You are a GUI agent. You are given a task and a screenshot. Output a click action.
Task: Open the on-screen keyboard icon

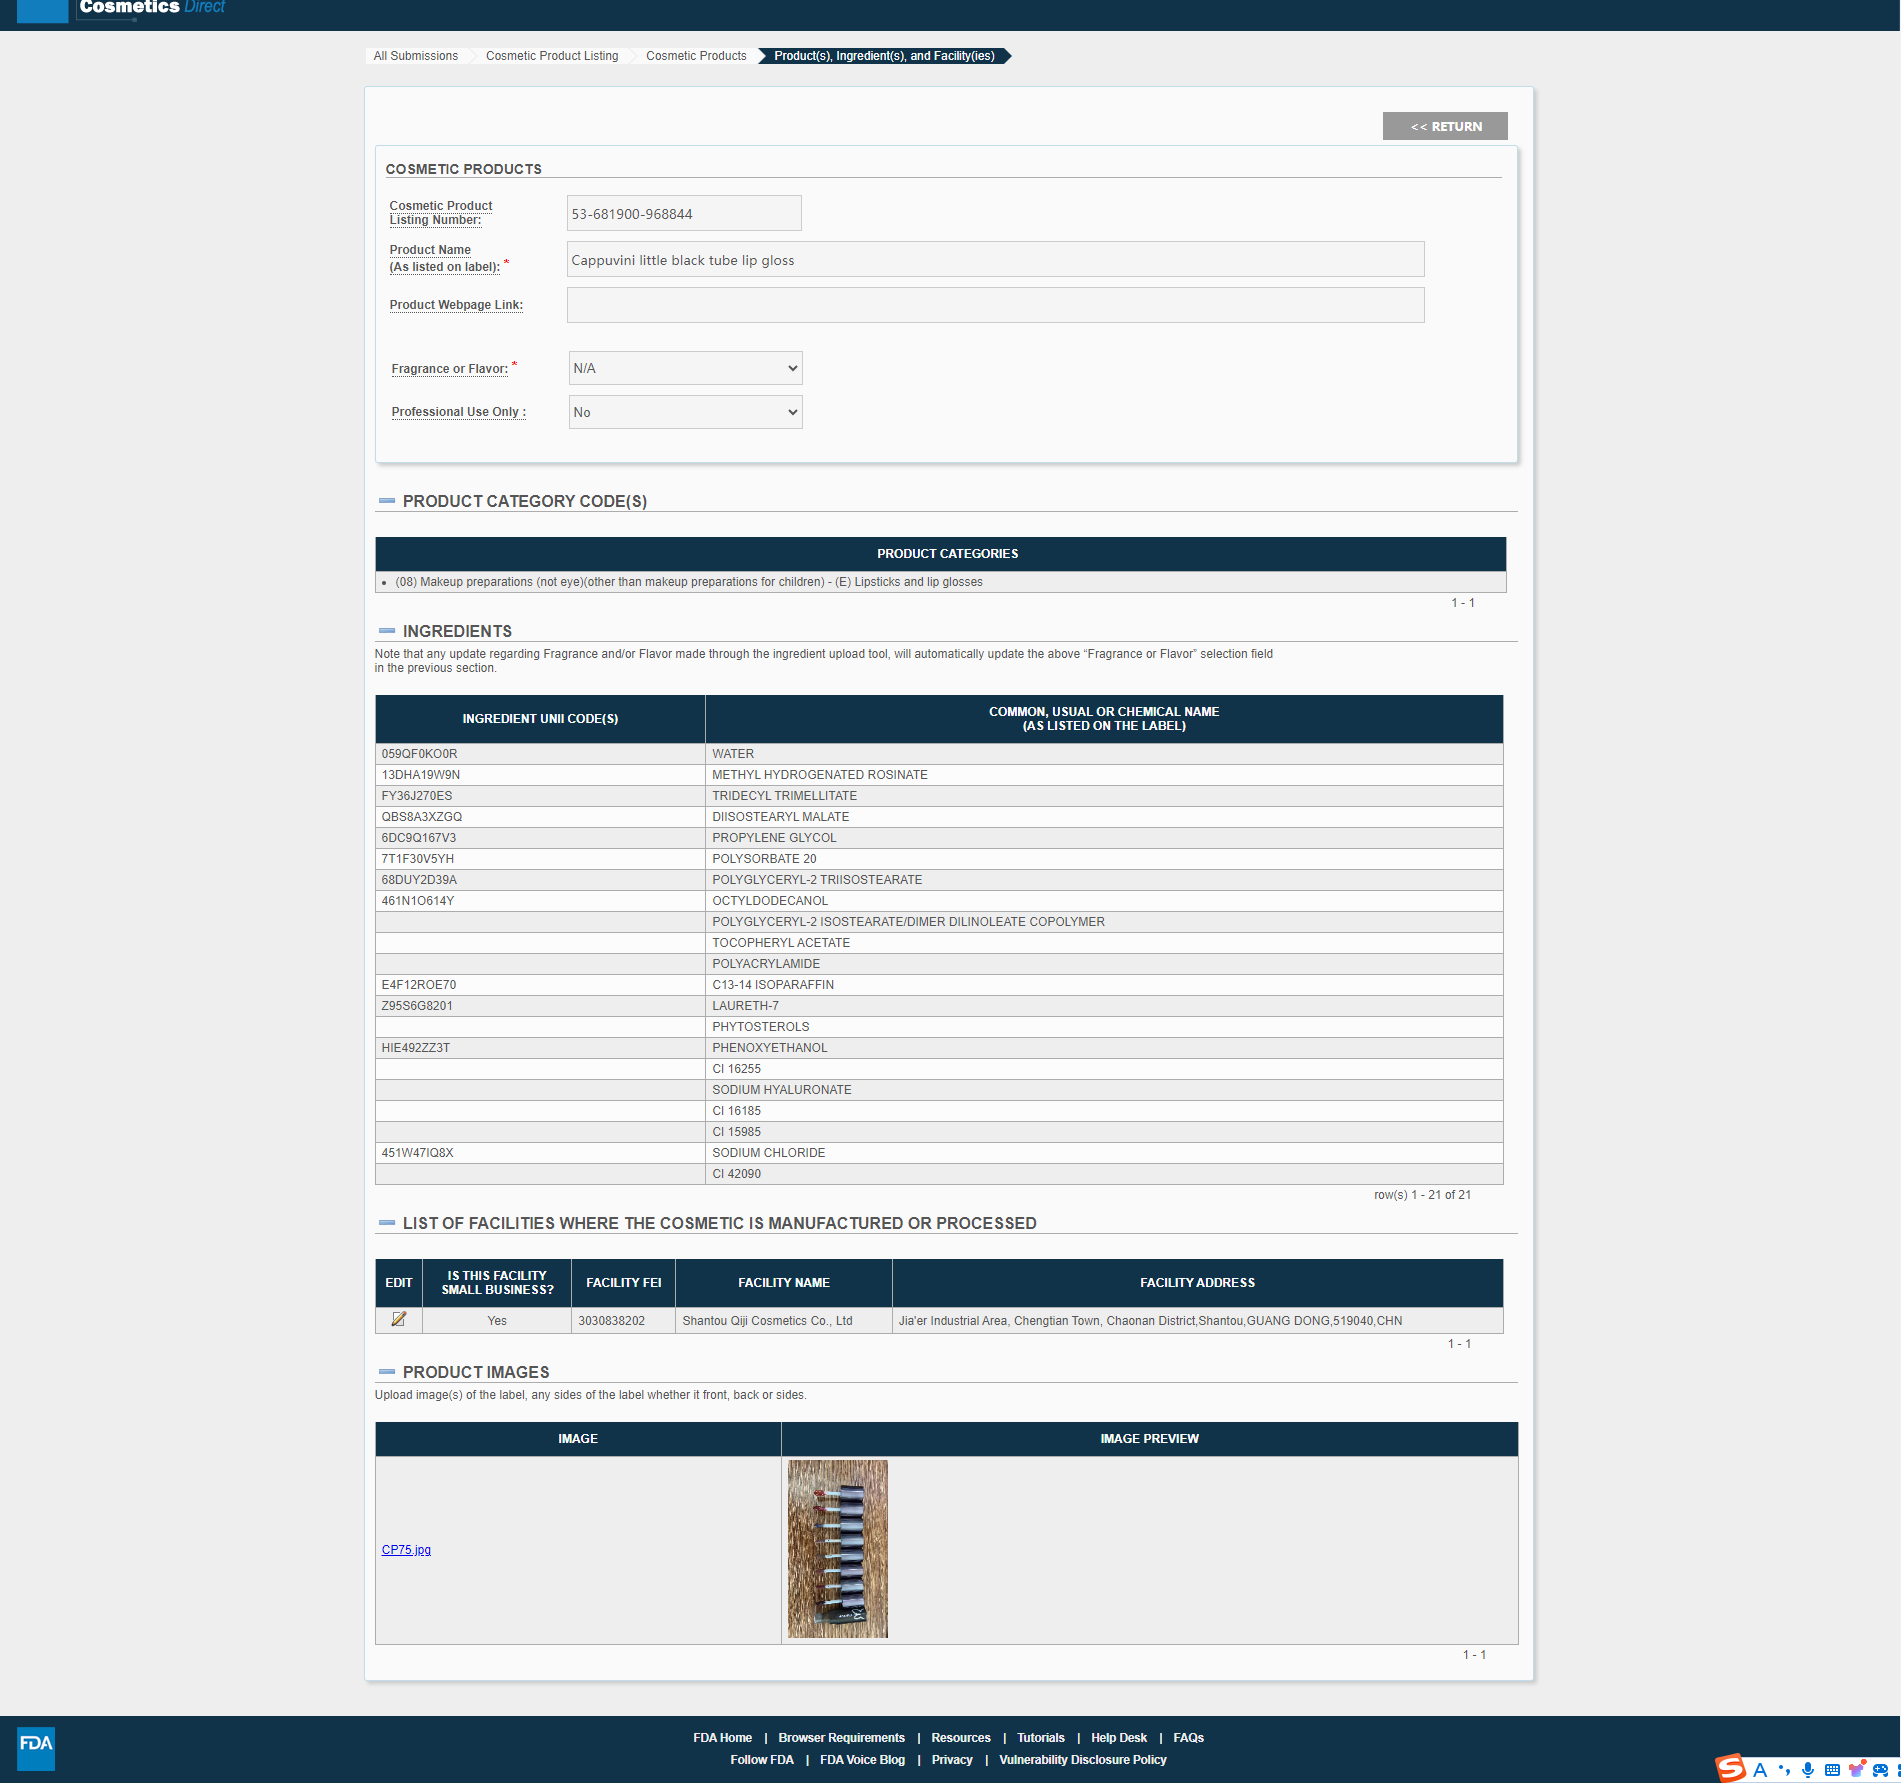1832,1770
